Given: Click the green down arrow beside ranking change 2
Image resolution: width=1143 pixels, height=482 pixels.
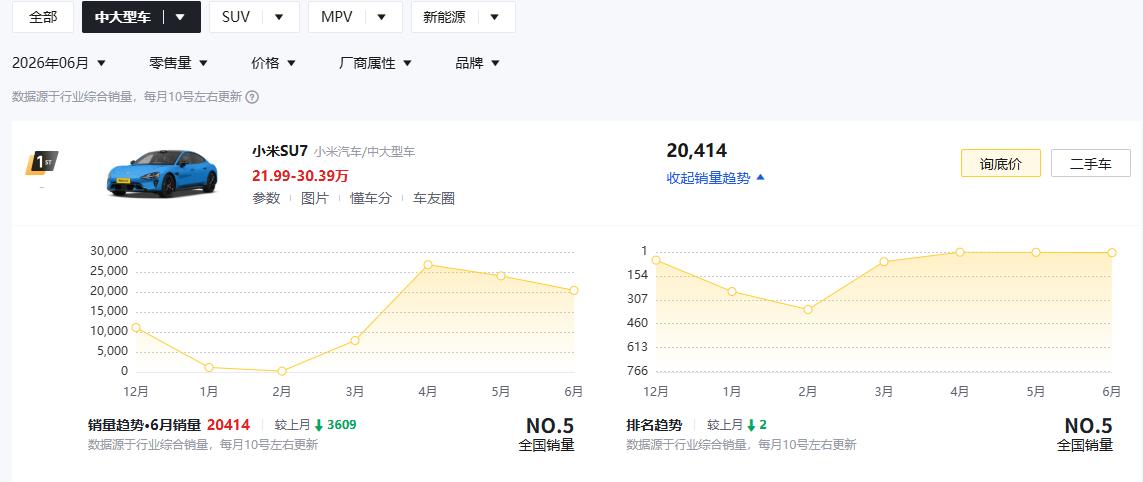Looking at the screenshot, I should click(x=751, y=425).
